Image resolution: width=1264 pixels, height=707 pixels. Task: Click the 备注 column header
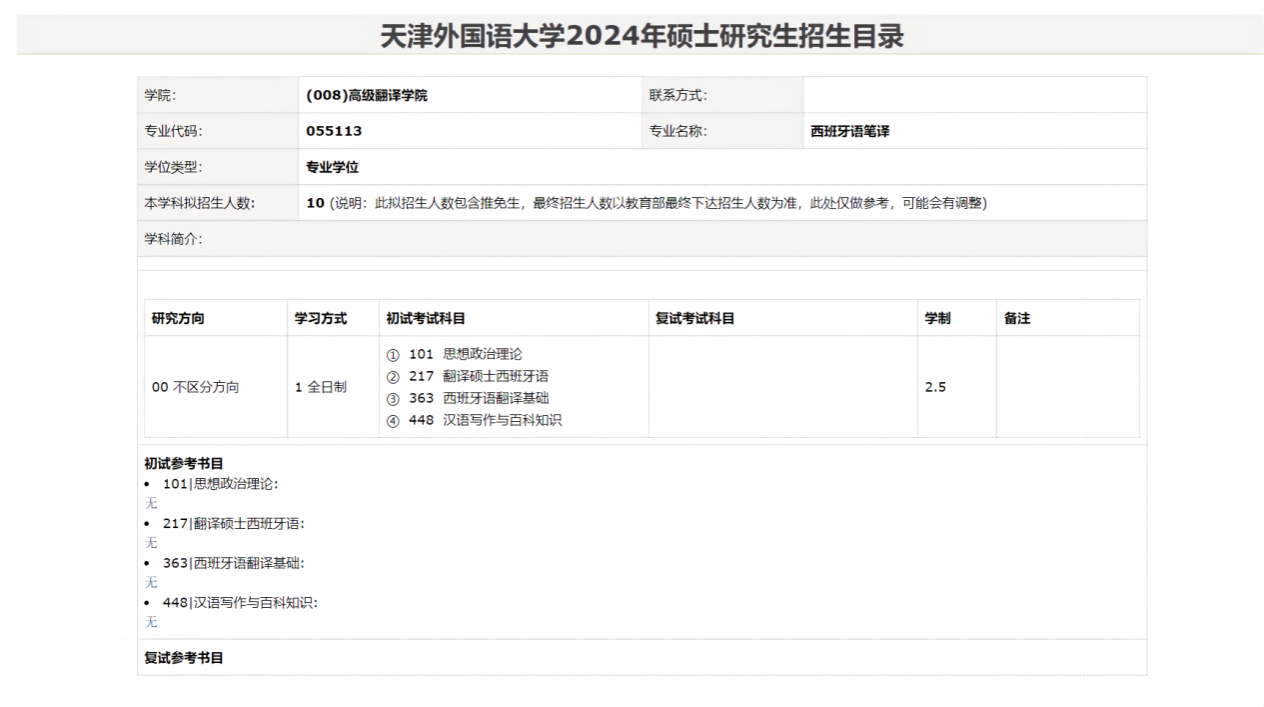pos(1016,318)
